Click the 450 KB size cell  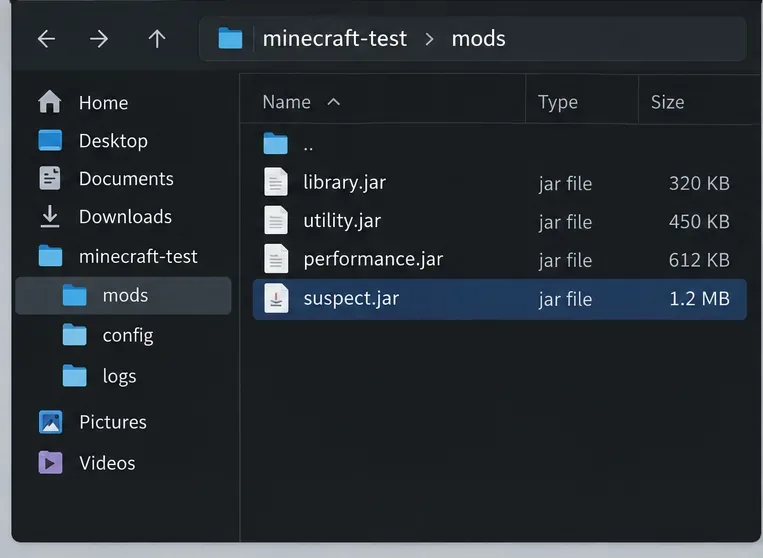click(699, 222)
